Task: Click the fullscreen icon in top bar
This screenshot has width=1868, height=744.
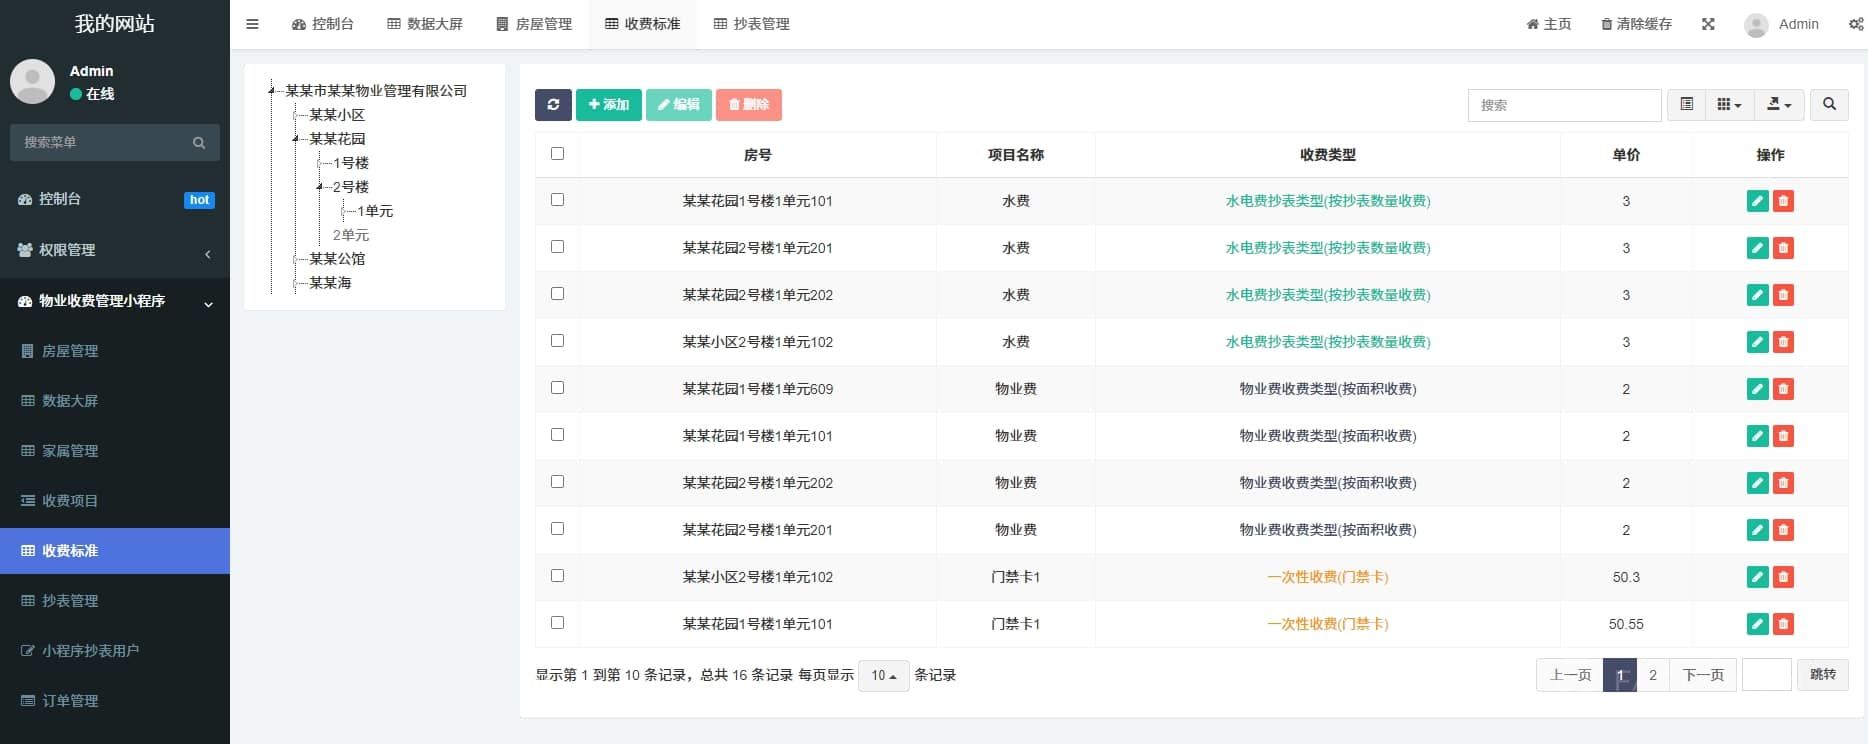Action: pyautogui.click(x=1708, y=24)
